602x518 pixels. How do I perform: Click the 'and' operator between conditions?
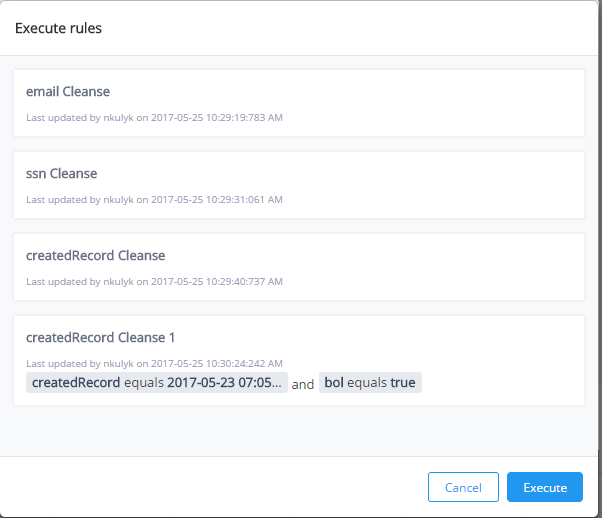pyautogui.click(x=303, y=384)
